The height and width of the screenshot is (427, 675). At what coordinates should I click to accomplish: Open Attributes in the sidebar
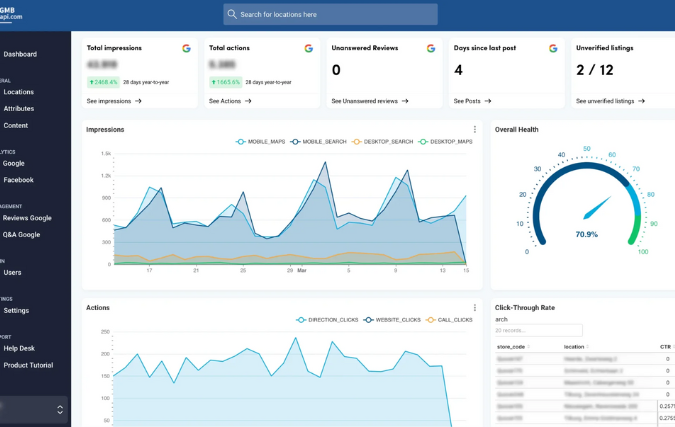[19, 108]
